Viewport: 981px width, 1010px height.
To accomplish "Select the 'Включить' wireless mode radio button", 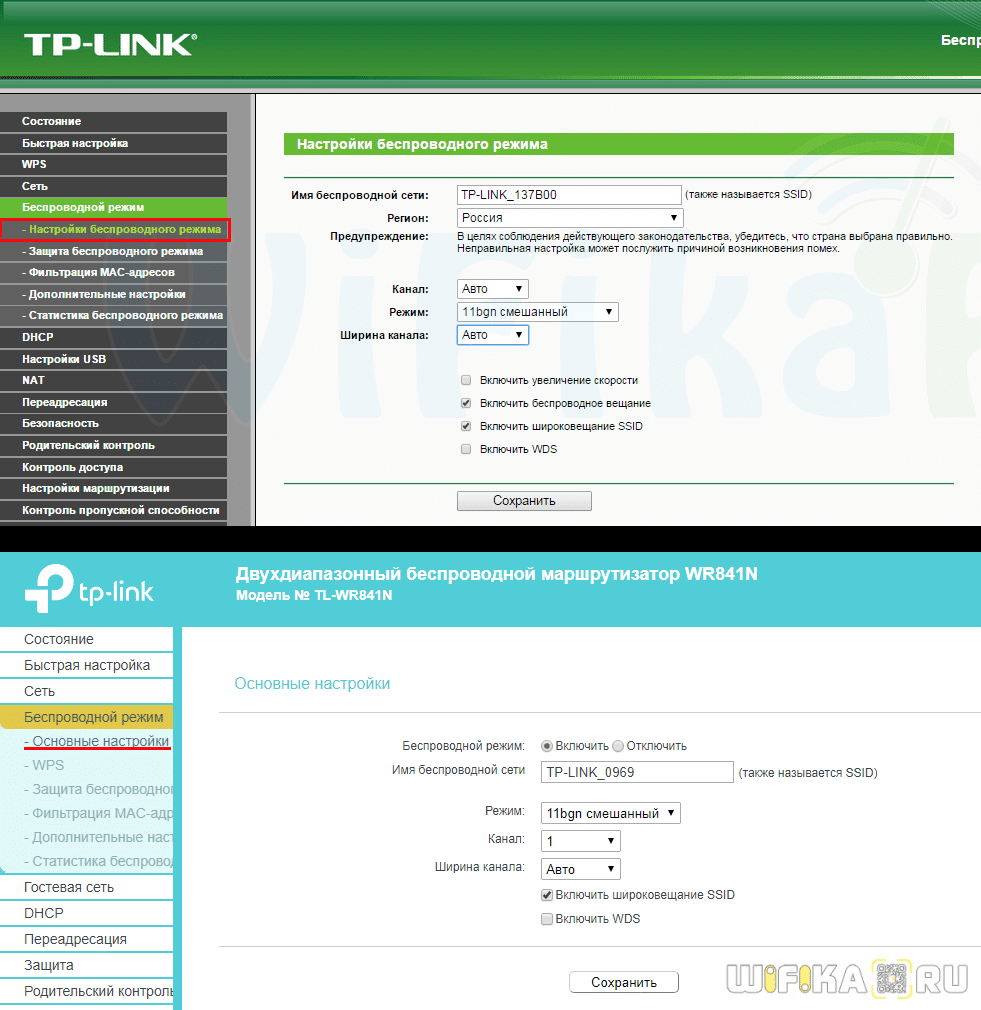I will tap(547, 746).
